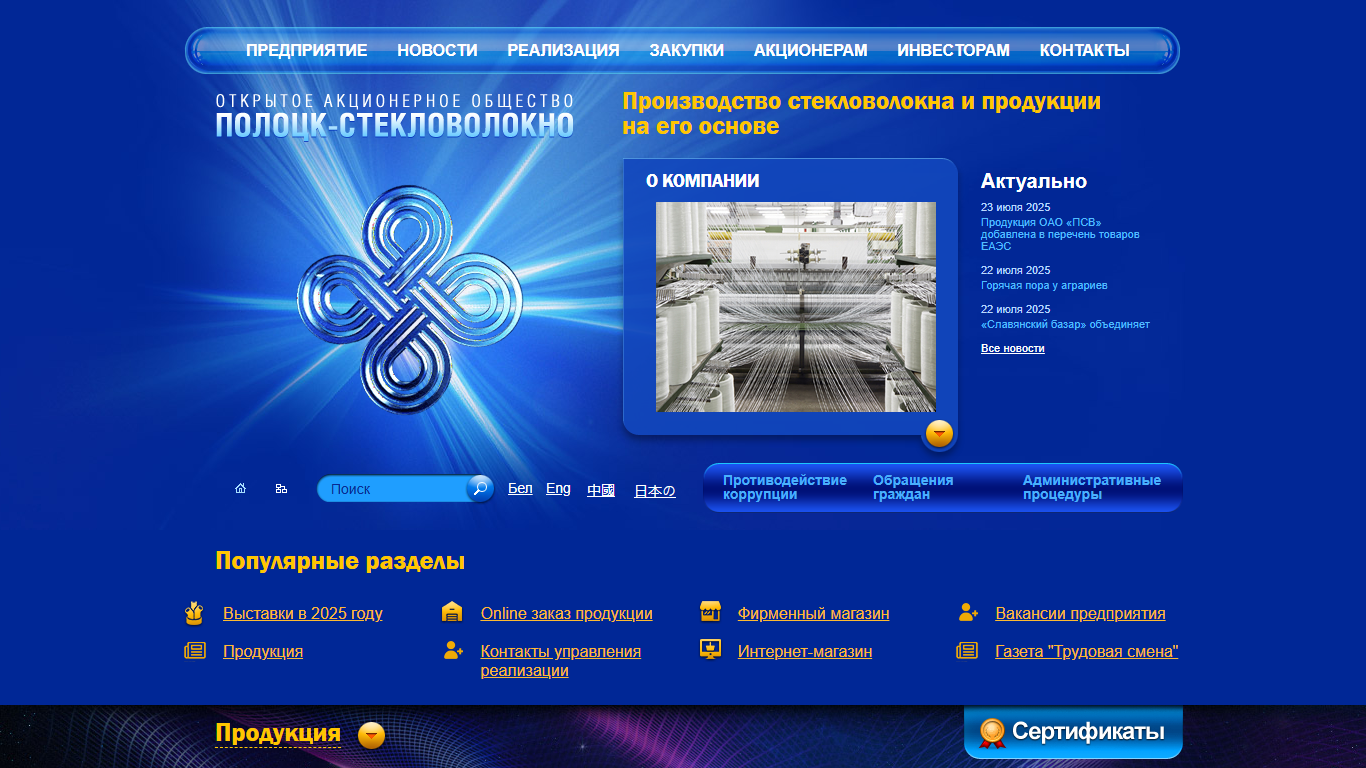Open Выставки в 2025 году link
The width and height of the screenshot is (1366, 768).
[302, 613]
